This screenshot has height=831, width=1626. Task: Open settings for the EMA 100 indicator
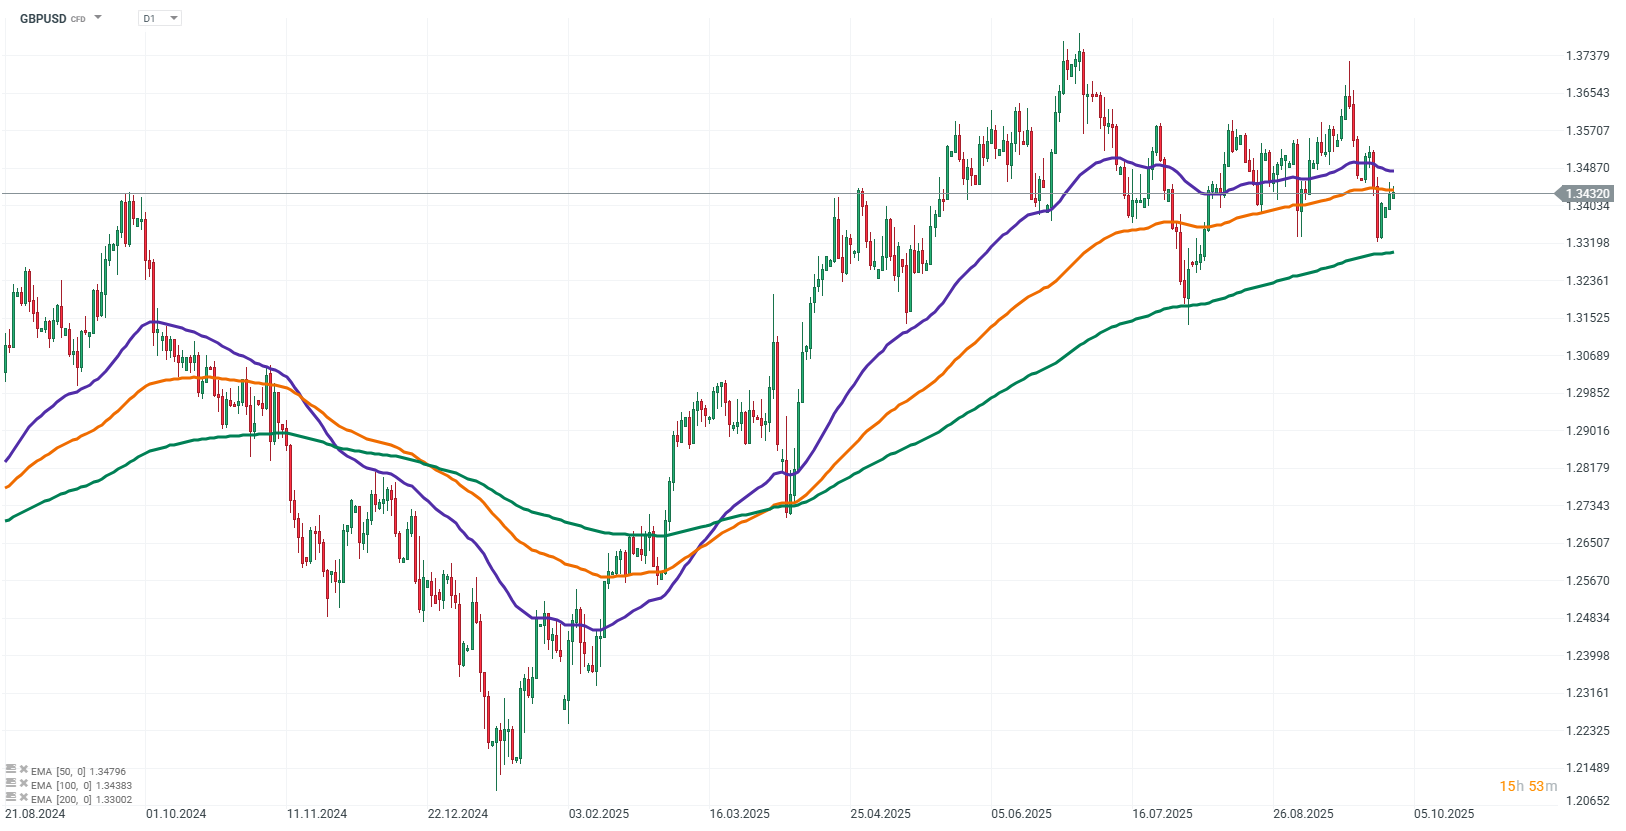pyautogui.click(x=11, y=785)
